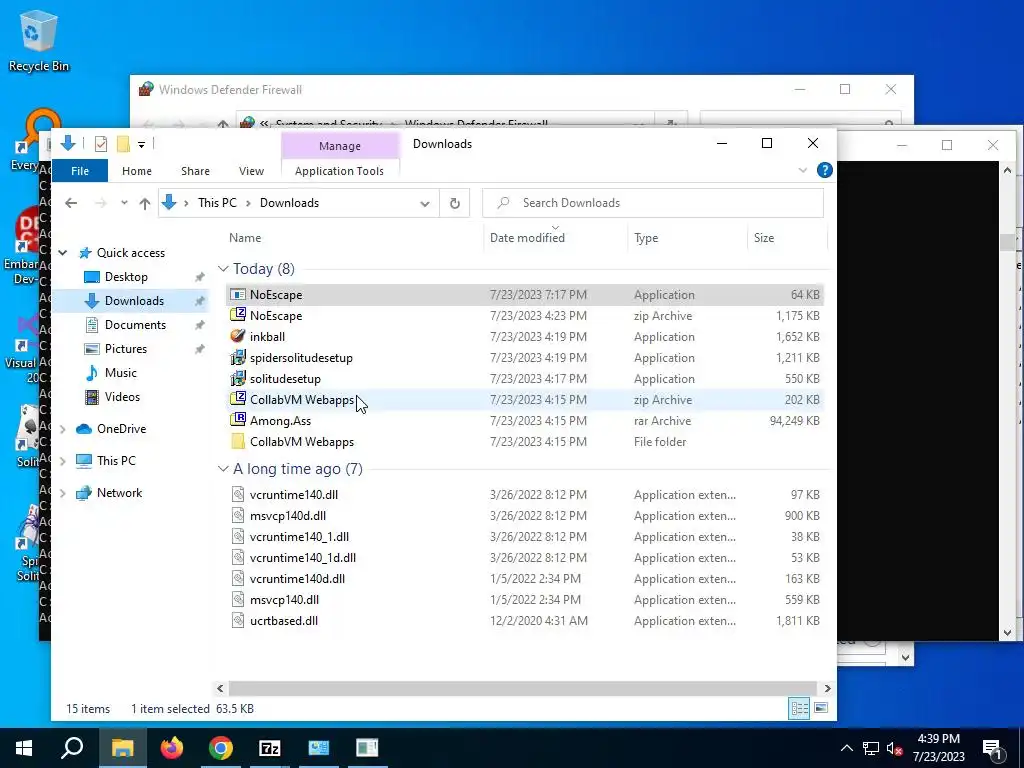Open Pictures in the navigation pane
The width and height of the screenshot is (1024, 768).
(125, 349)
